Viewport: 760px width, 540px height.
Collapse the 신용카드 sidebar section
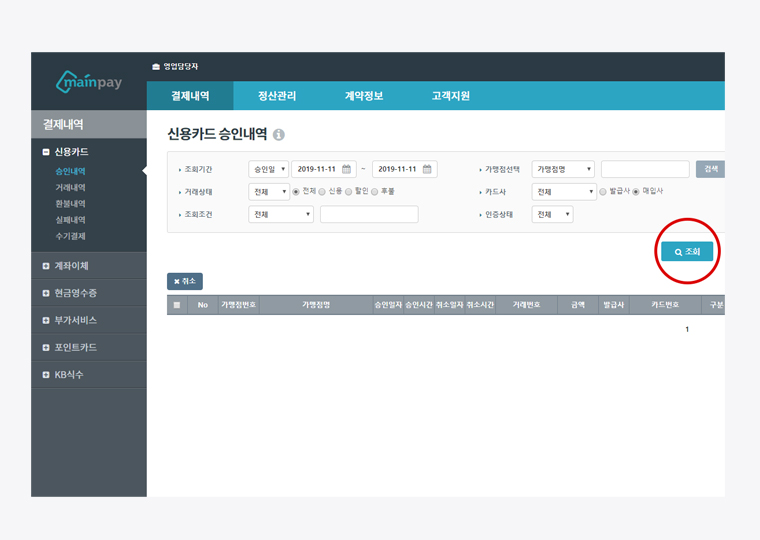(46, 152)
